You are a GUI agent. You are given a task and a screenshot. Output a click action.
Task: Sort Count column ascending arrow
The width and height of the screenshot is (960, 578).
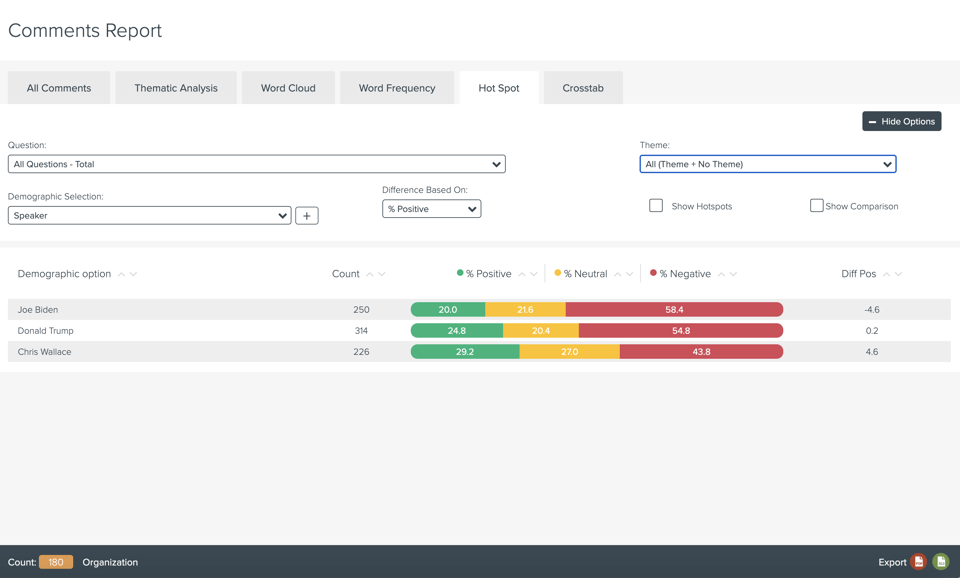click(370, 274)
